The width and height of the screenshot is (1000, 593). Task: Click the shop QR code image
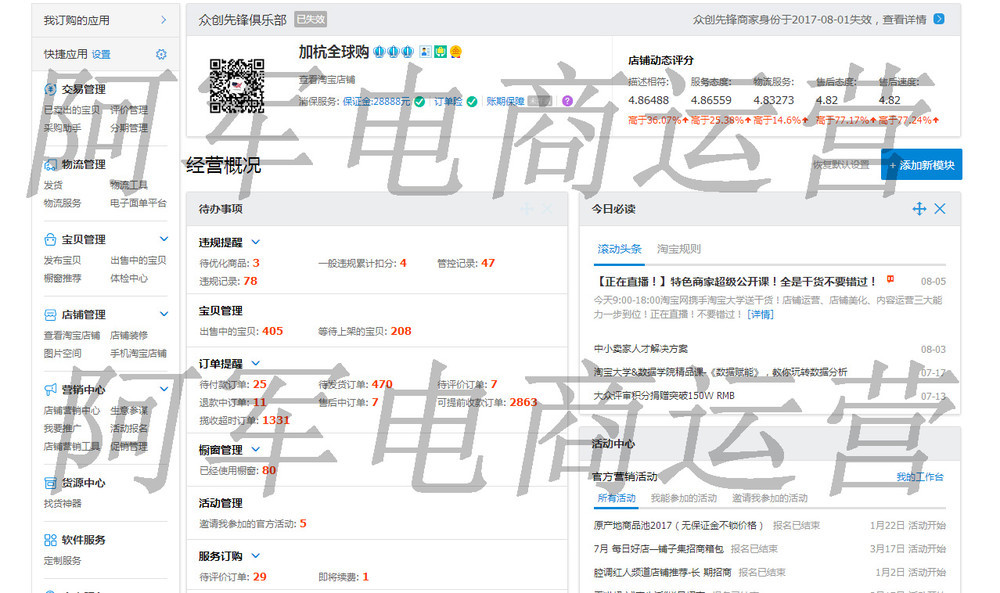(237, 85)
